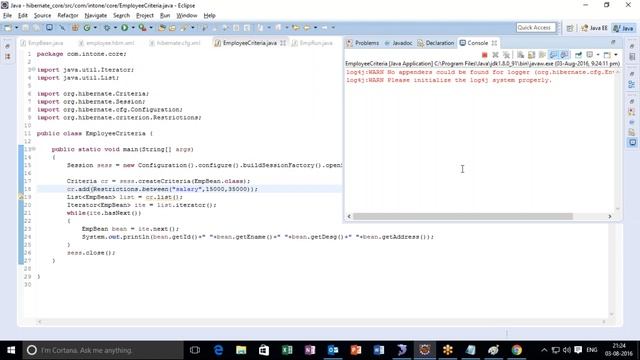This screenshot has height=360, width=640.
Task: Click the console horizontal scrollbar thumb
Action: click(x=462, y=216)
